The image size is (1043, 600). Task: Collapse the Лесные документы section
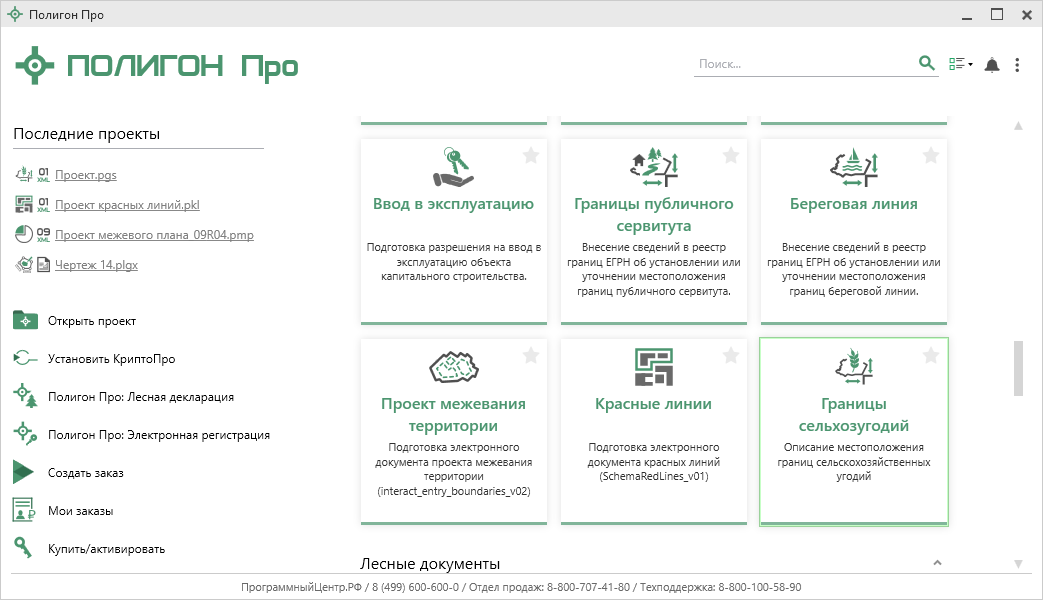937,564
